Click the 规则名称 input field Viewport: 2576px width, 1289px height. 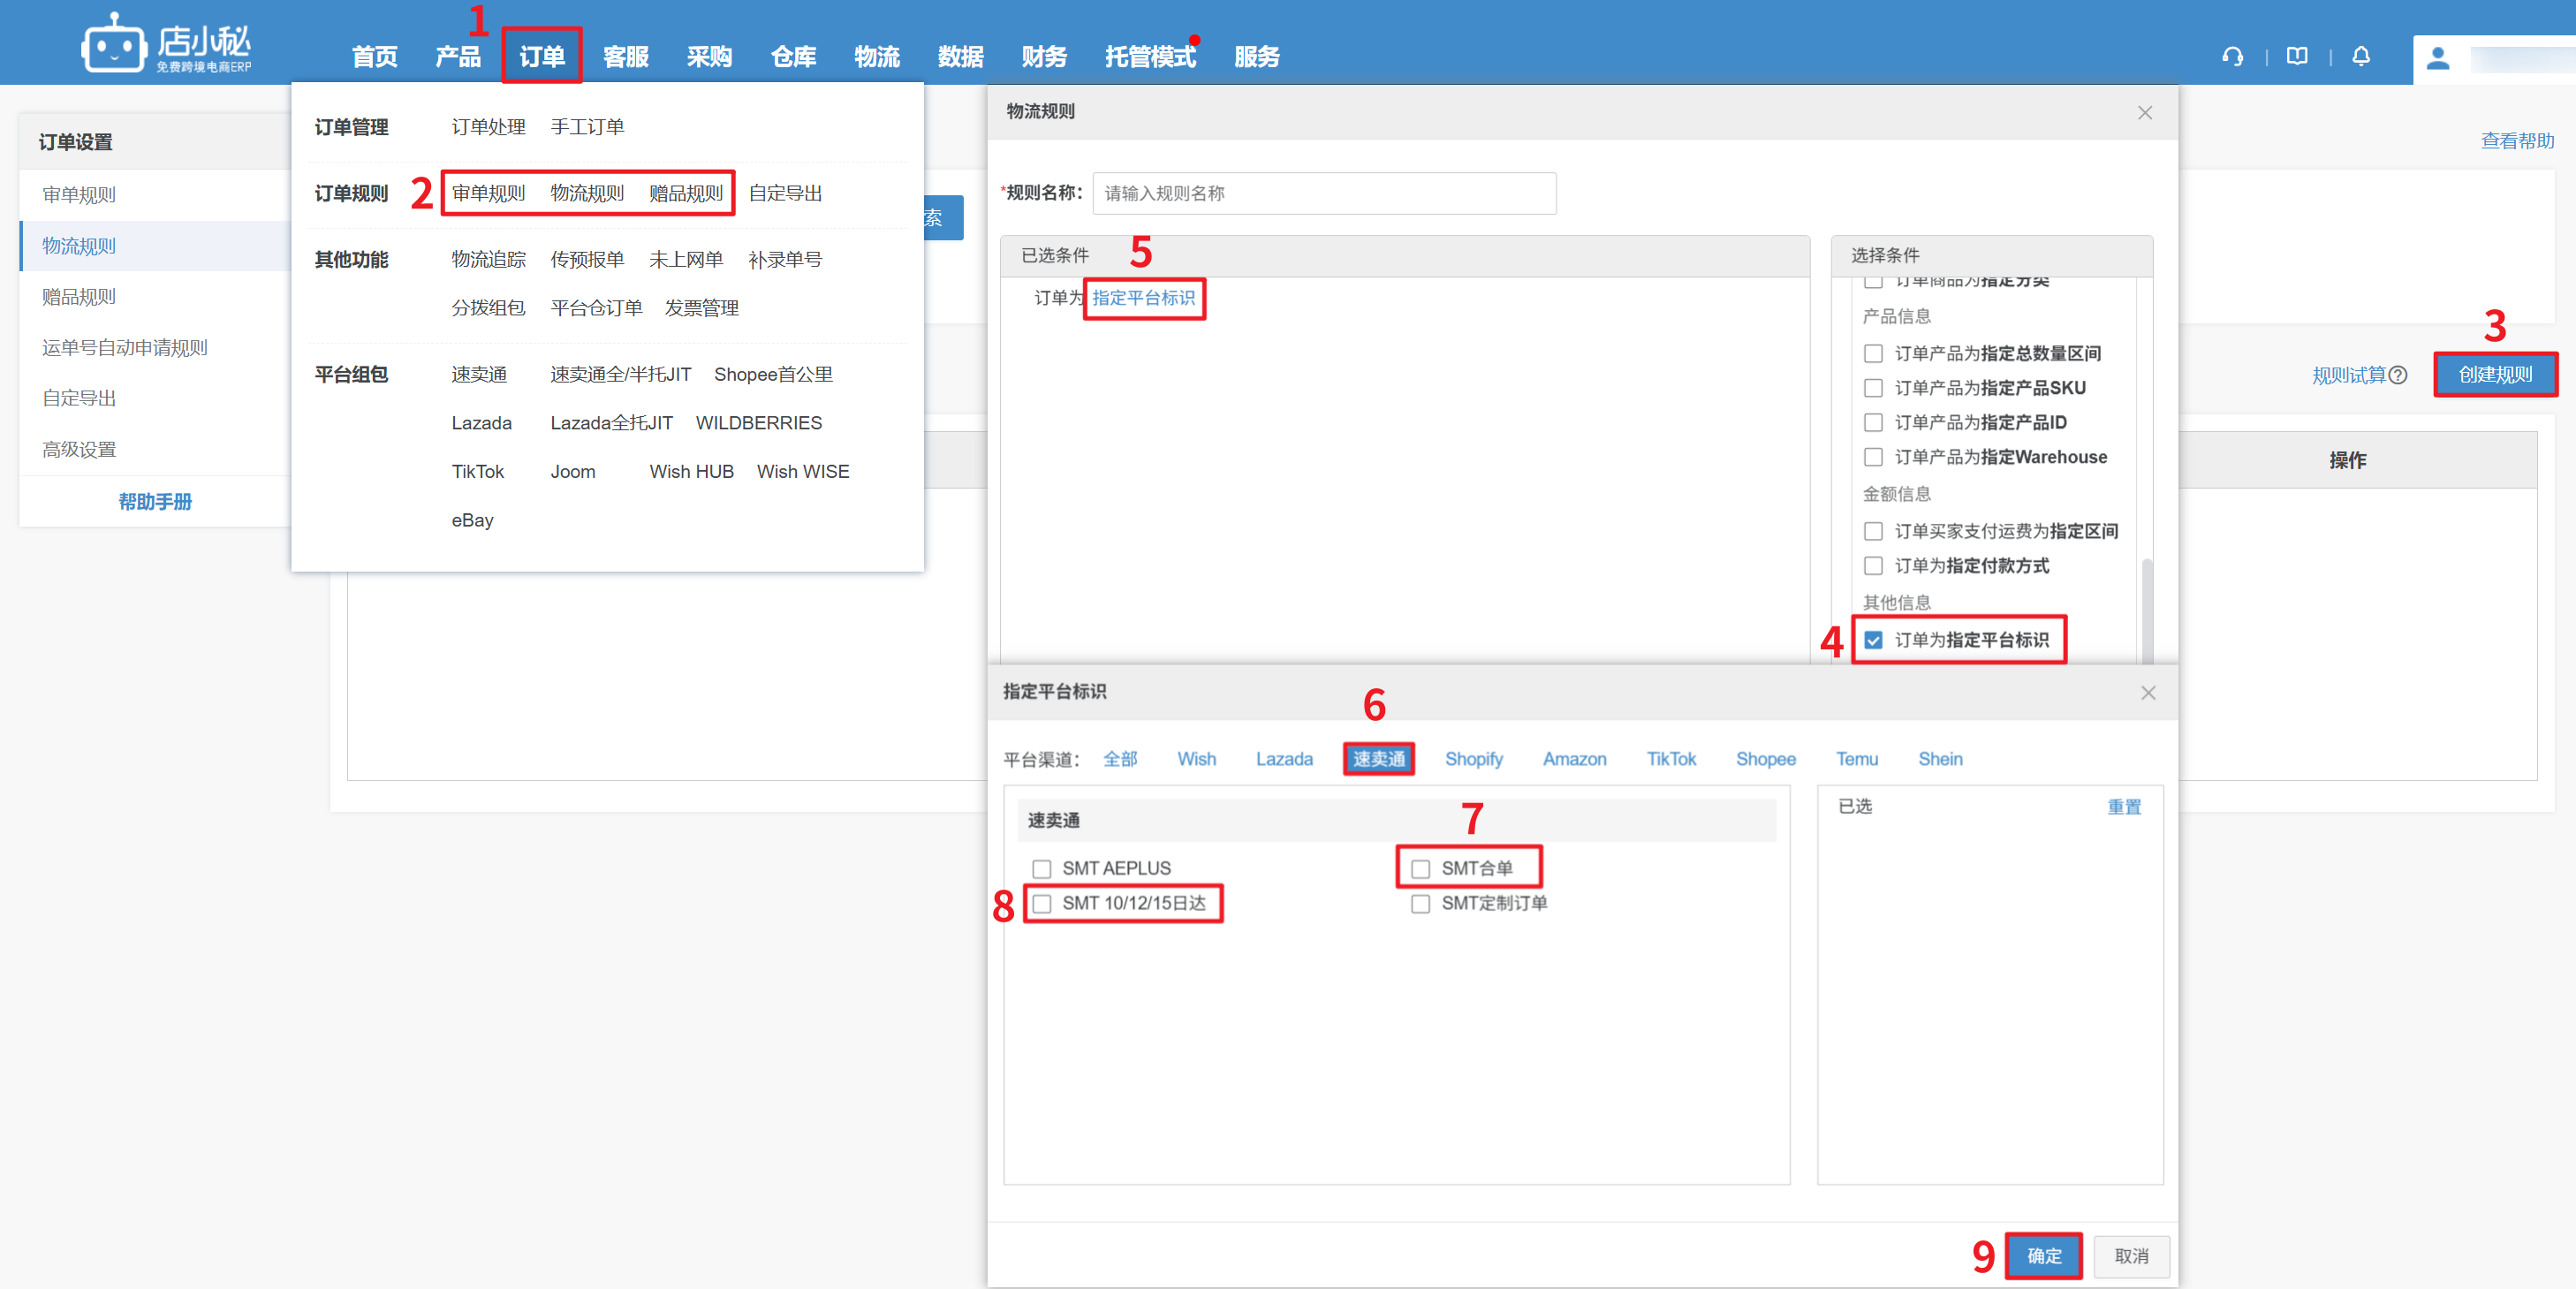pyautogui.click(x=1324, y=193)
